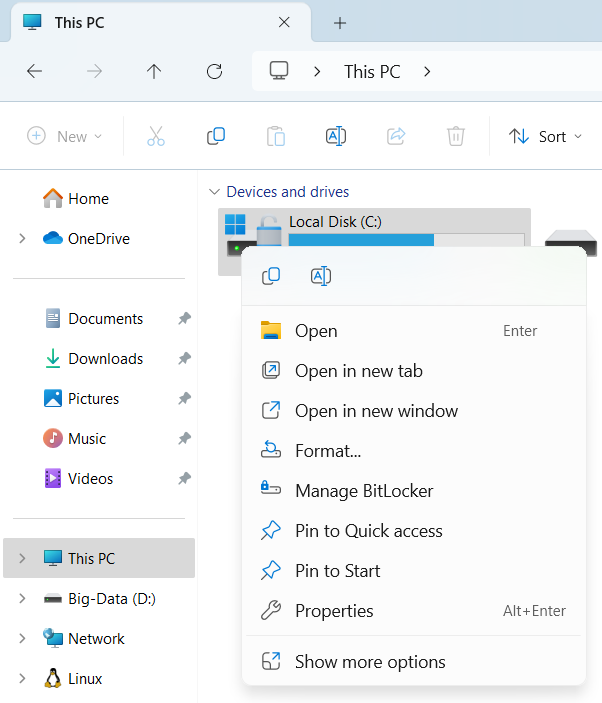Select Linux in the navigation pane
The height and width of the screenshot is (703, 602).
pyautogui.click(x=73, y=678)
